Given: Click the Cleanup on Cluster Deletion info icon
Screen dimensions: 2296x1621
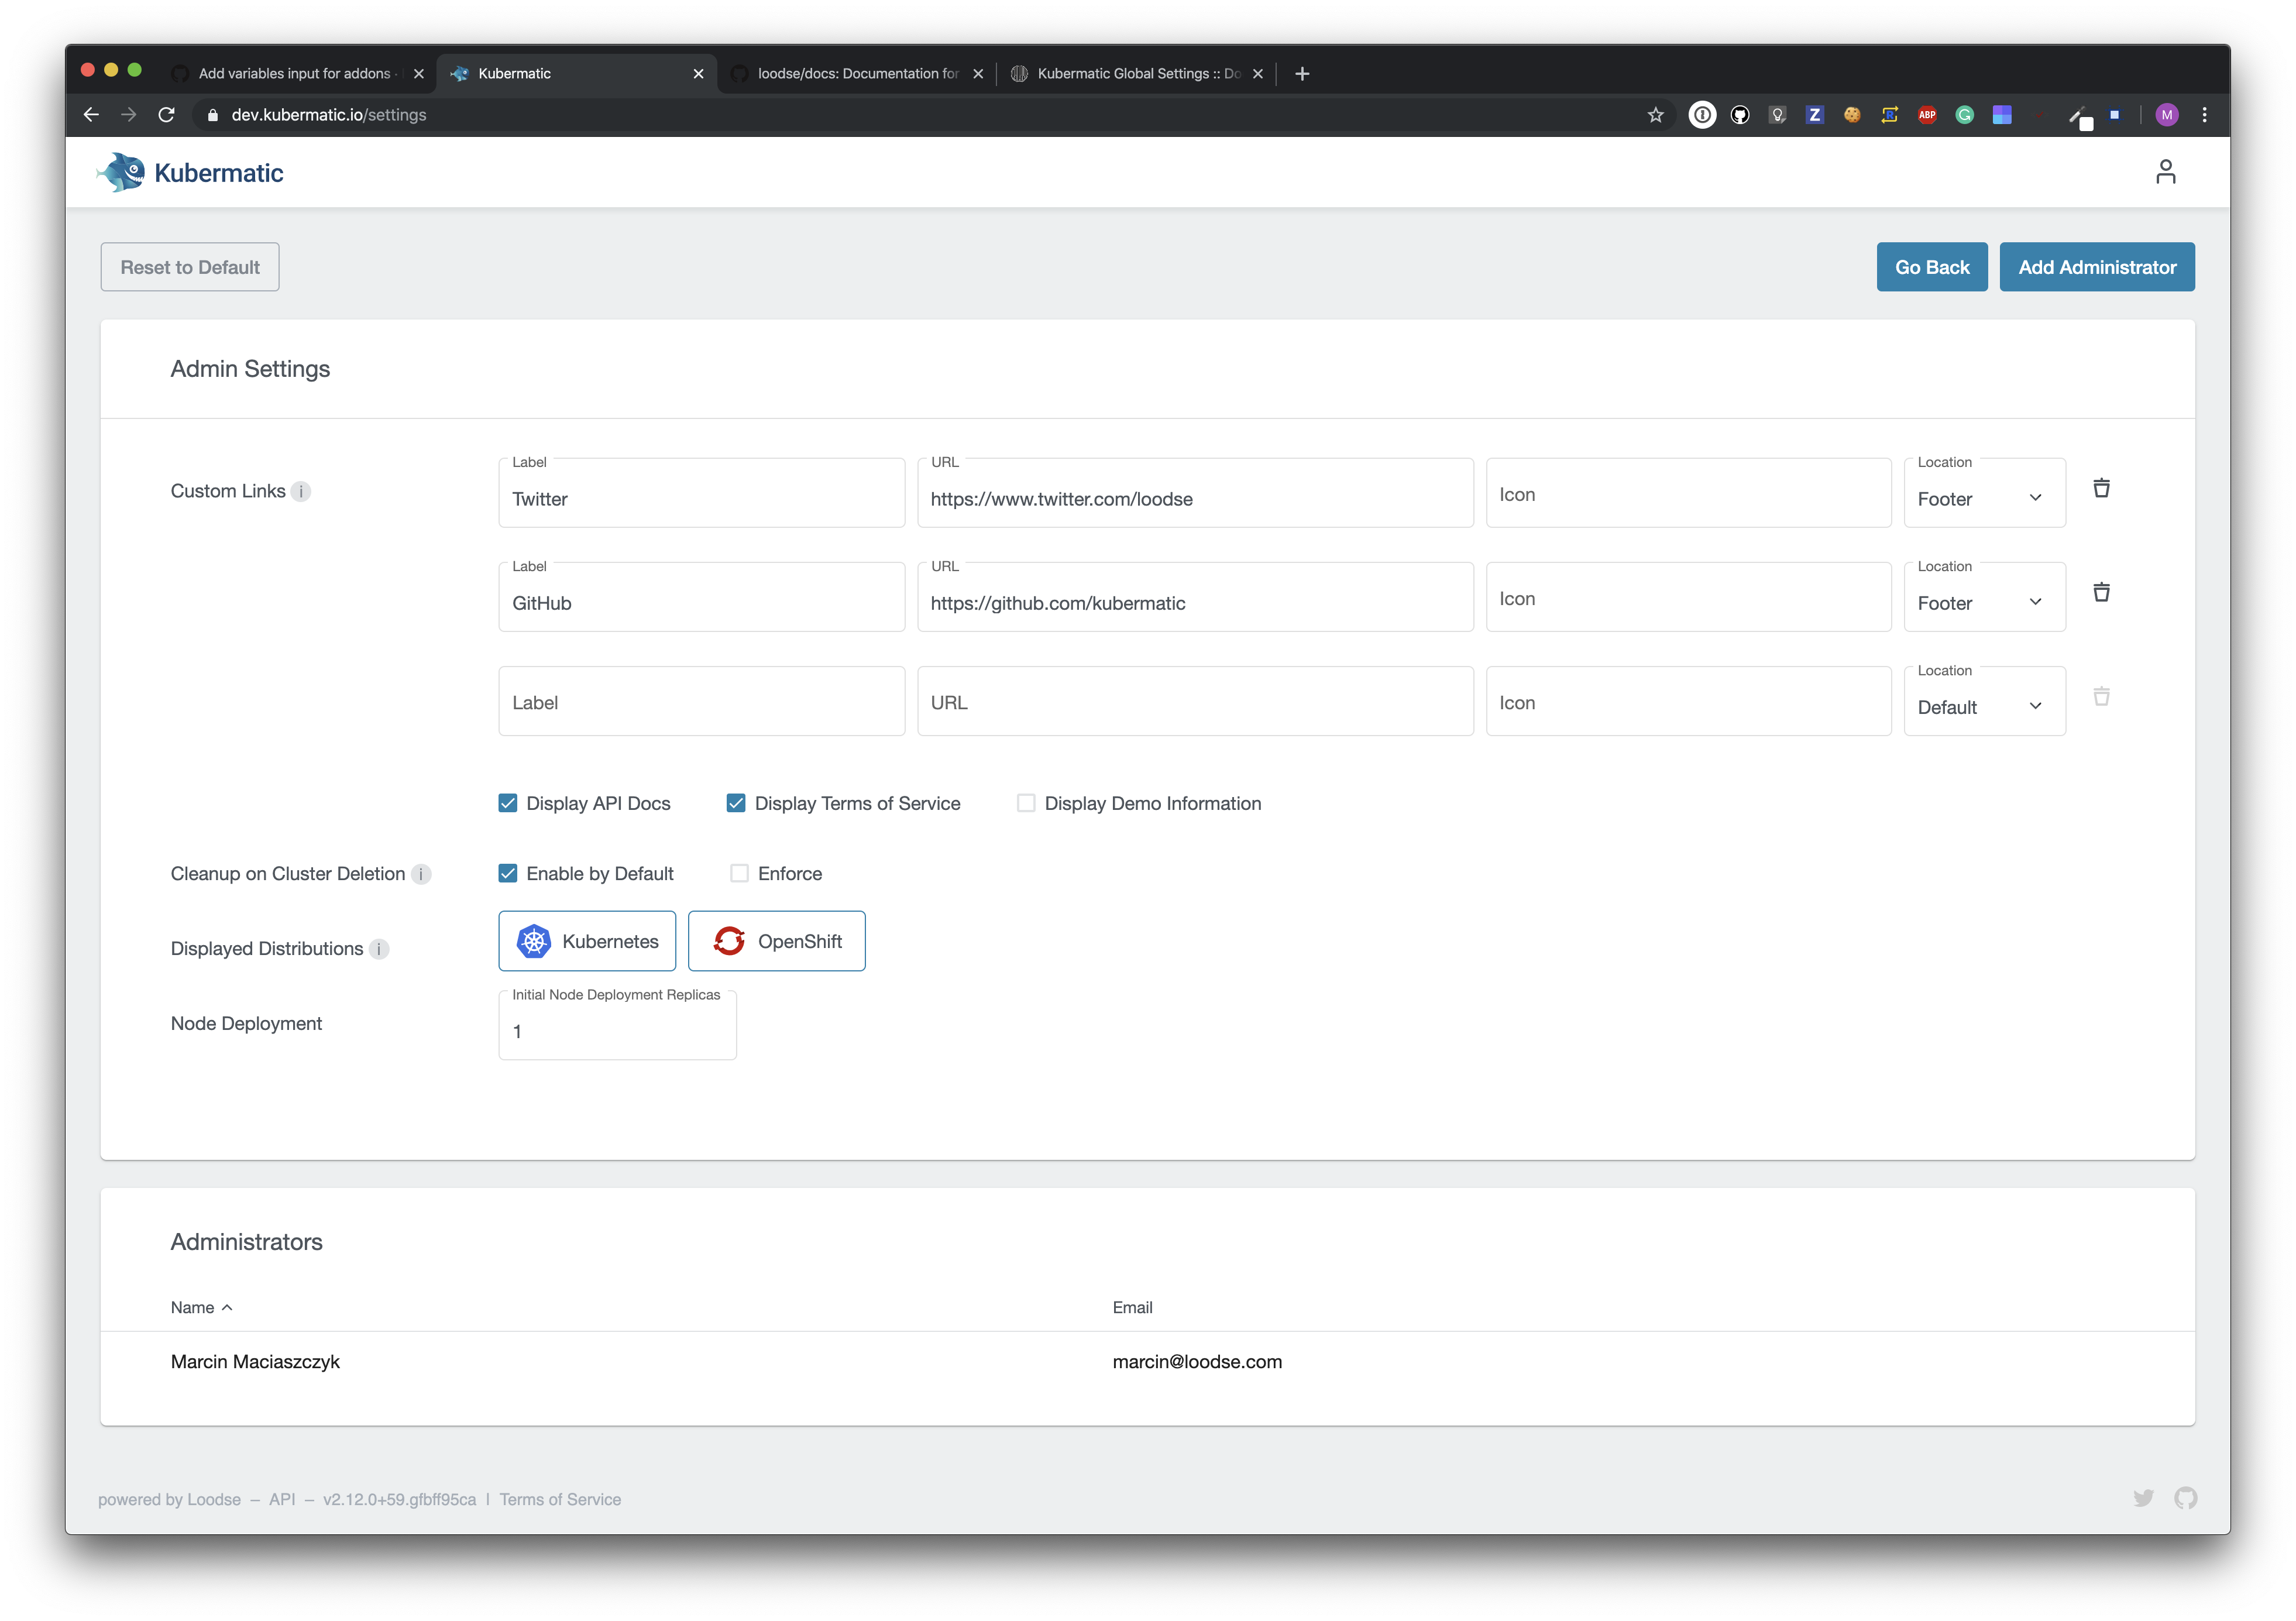Looking at the screenshot, I should tap(422, 873).
